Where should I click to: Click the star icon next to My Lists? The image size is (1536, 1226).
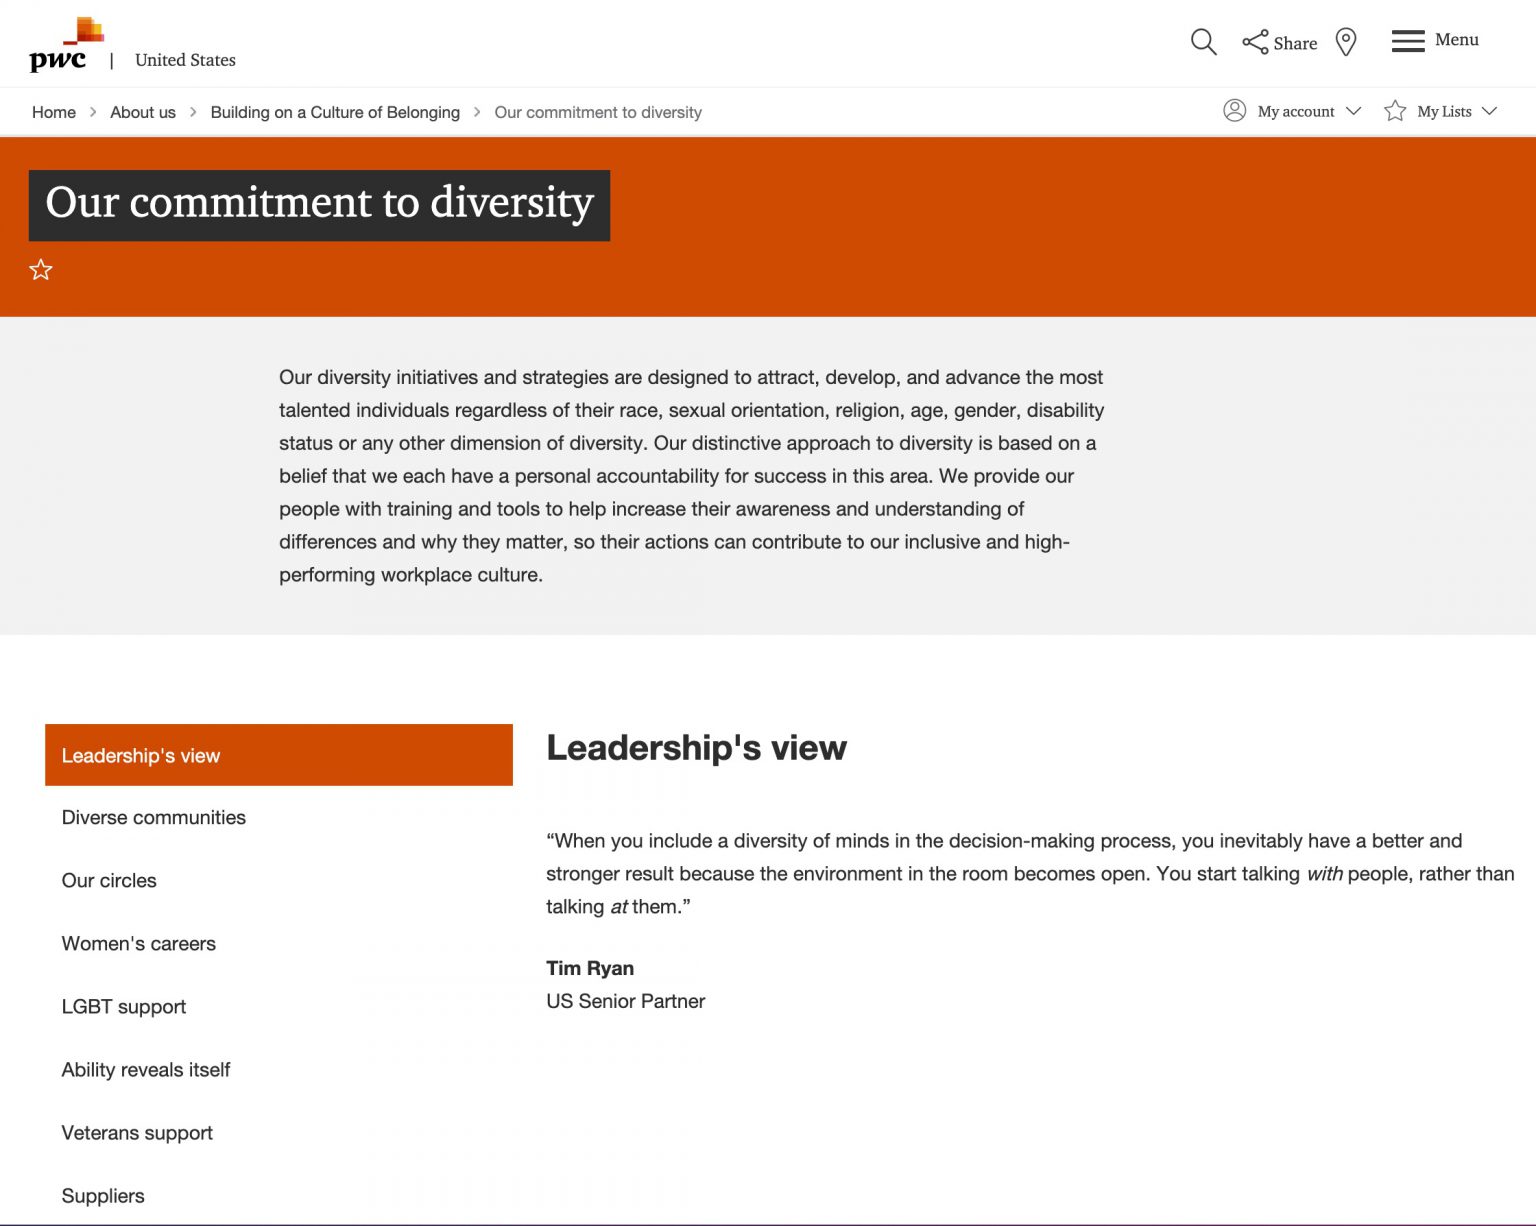[x=1394, y=111]
